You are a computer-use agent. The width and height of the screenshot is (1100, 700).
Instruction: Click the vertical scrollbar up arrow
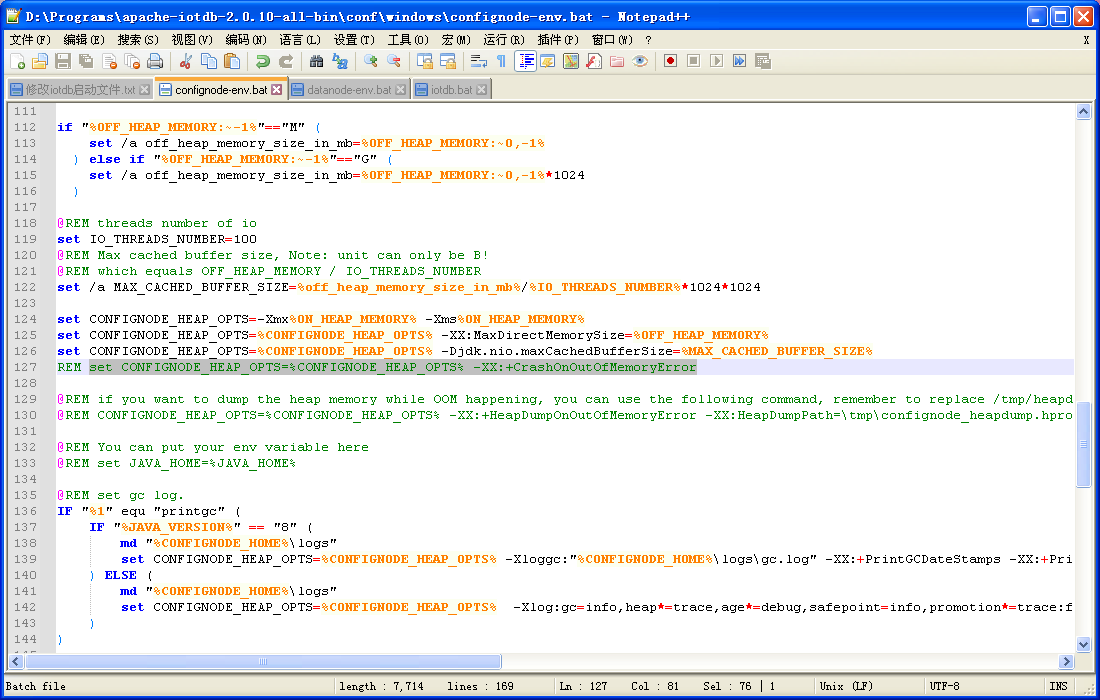click(x=1083, y=112)
